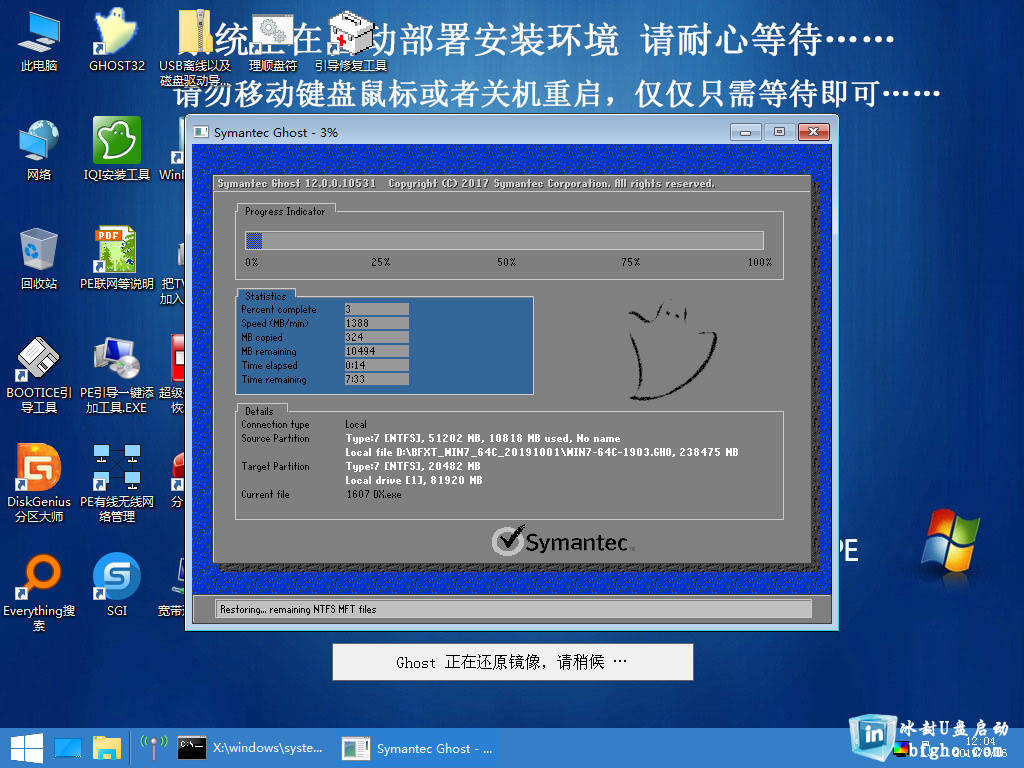Click the wireless network taskbar icon
This screenshot has height=768, width=1024.
(154, 748)
